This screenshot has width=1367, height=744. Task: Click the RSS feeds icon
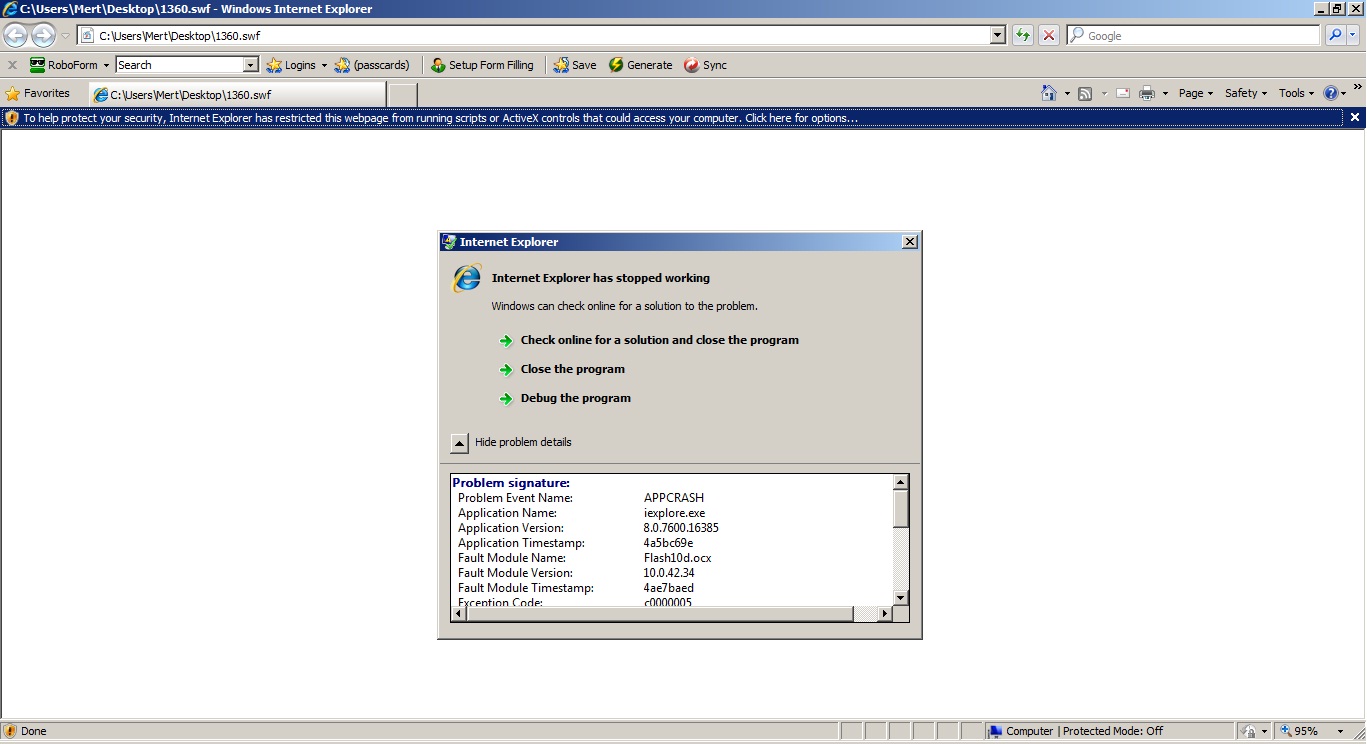click(1085, 94)
